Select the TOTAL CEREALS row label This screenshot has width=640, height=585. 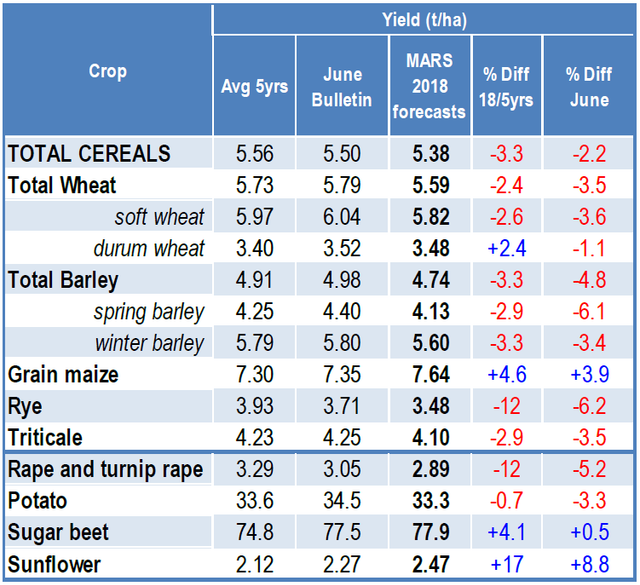[x=89, y=154]
